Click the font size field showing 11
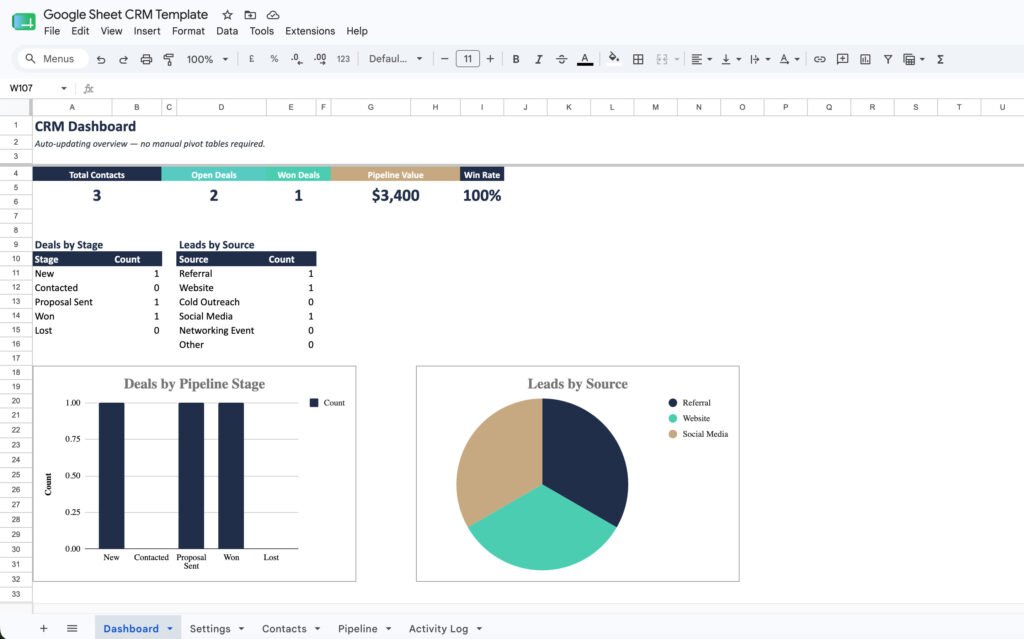 pyautogui.click(x=468, y=59)
